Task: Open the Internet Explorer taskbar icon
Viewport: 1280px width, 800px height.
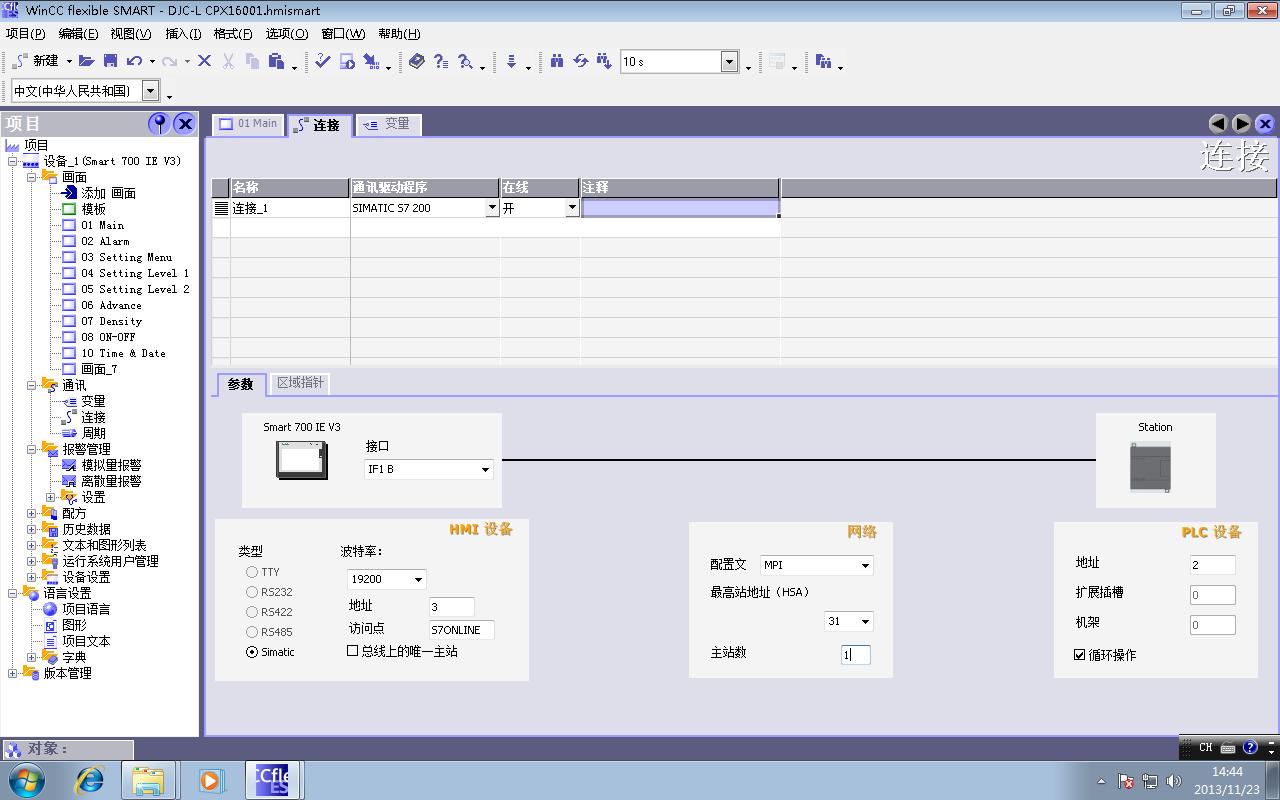Action: [90, 780]
